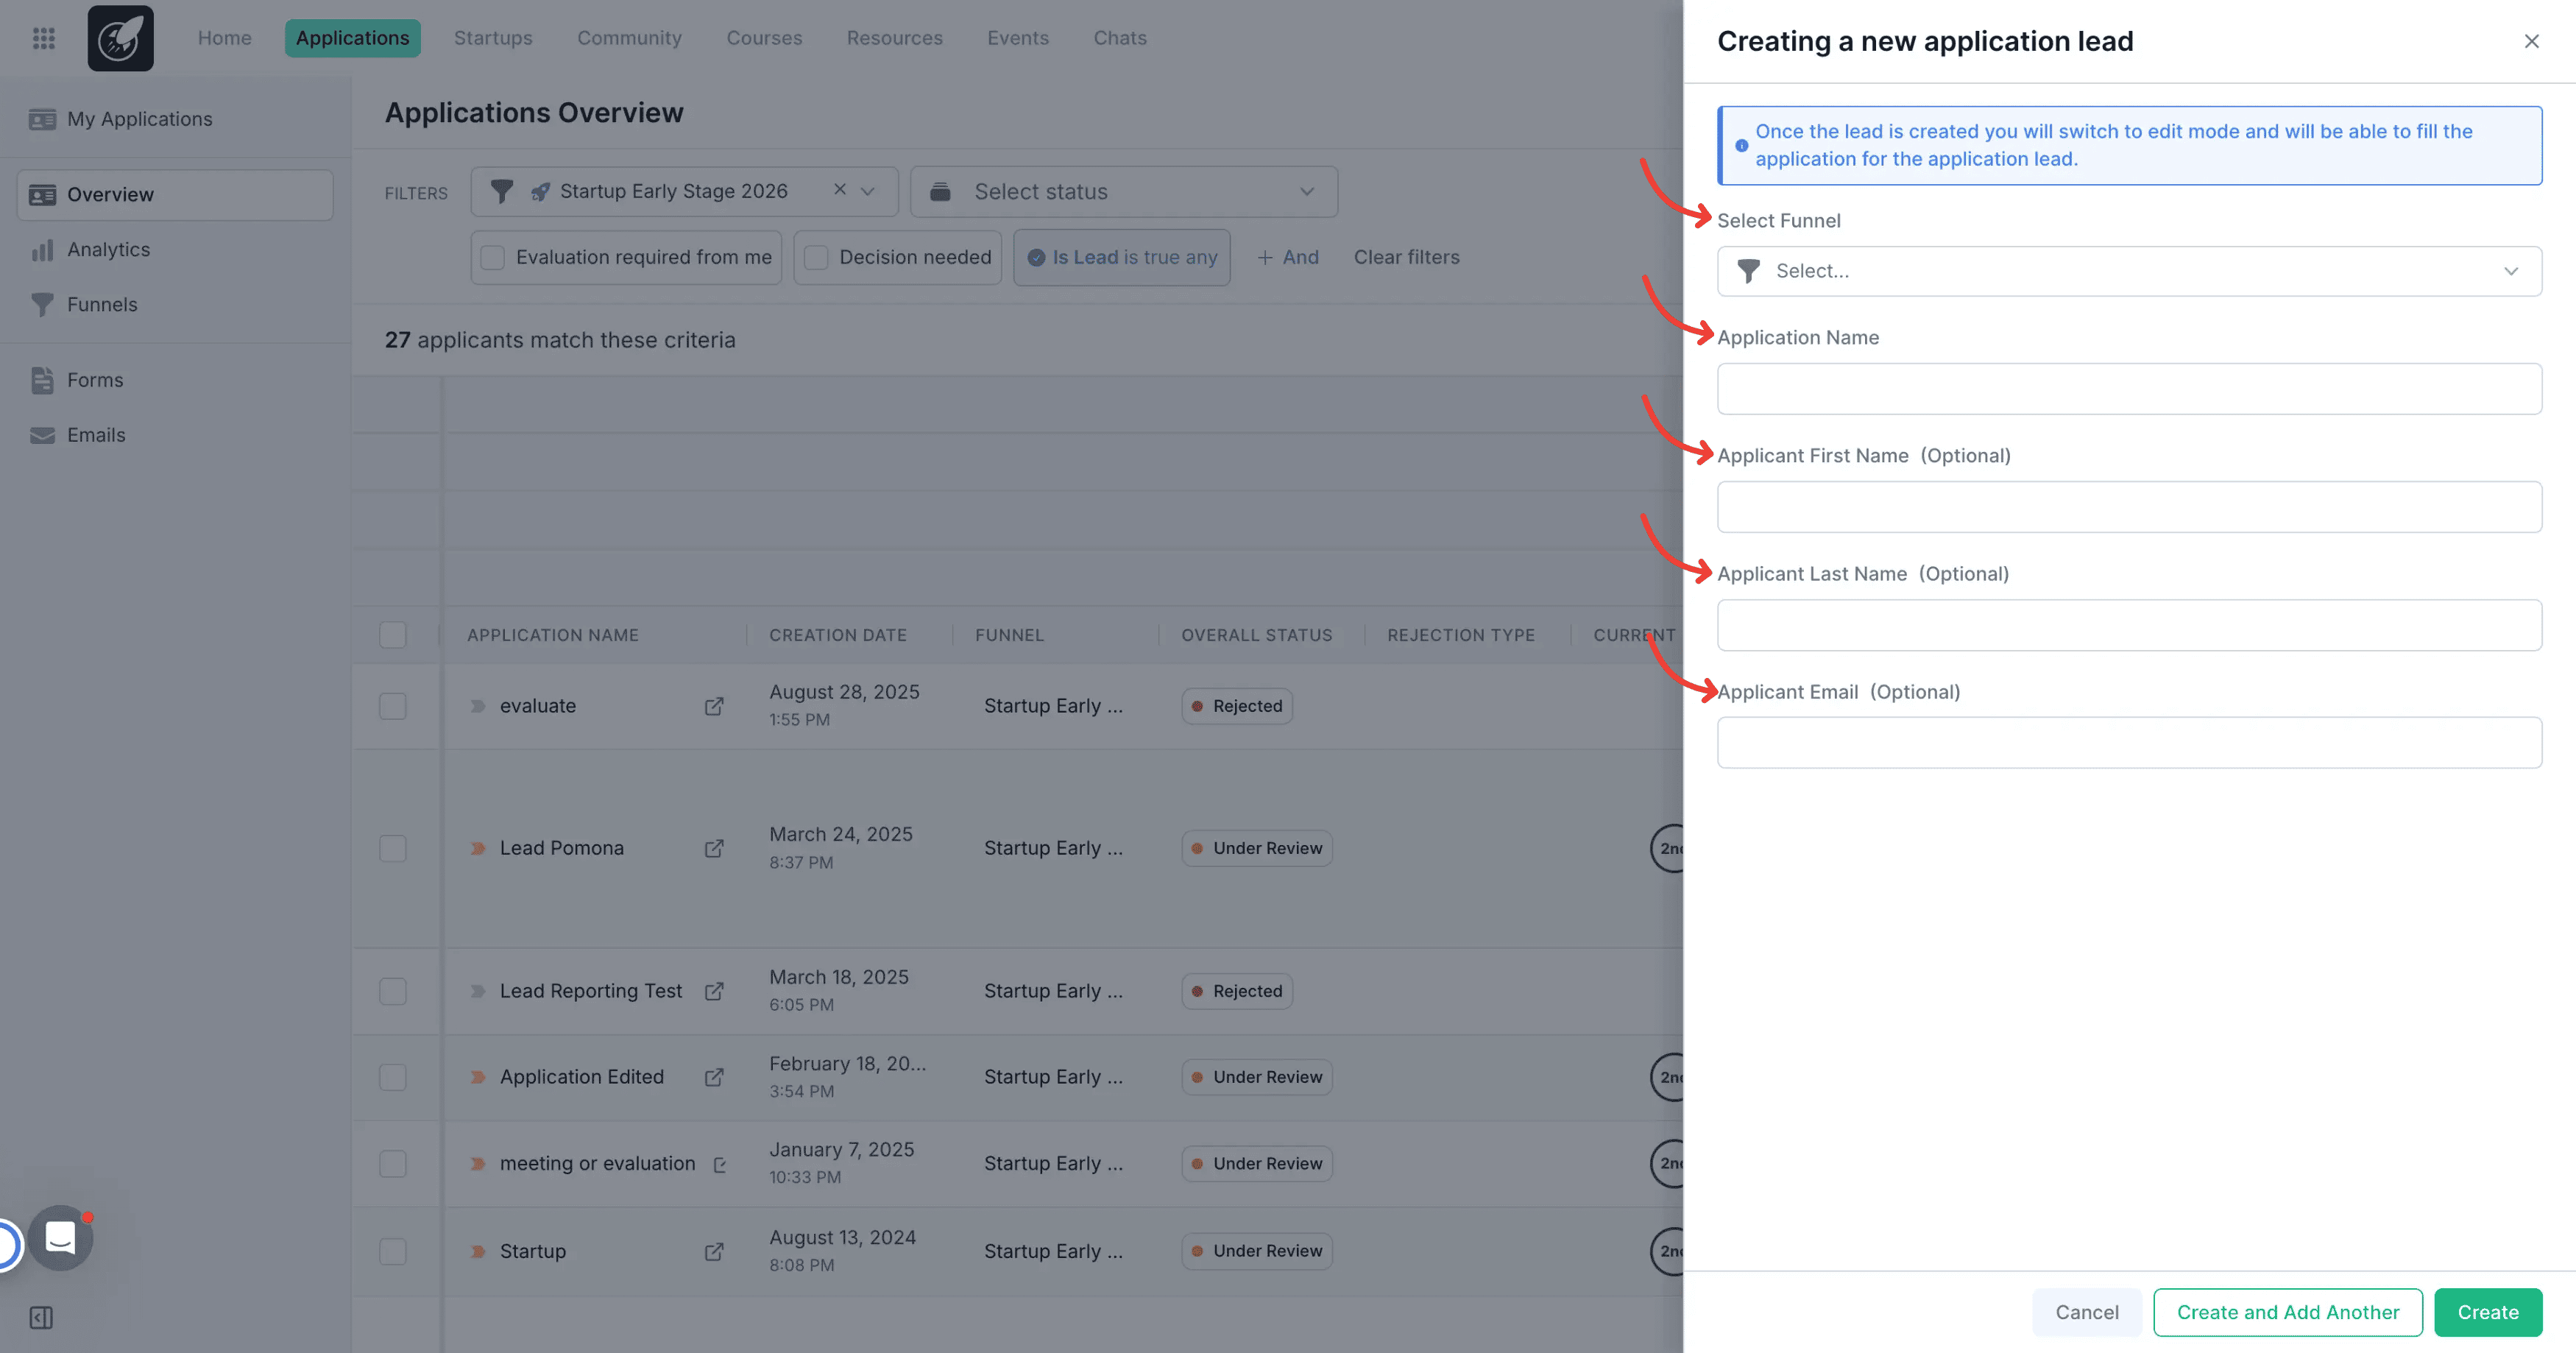Screen dimensions: 2576x1353
Task: Click external link icon beside evaluate
Action: click(714, 706)
